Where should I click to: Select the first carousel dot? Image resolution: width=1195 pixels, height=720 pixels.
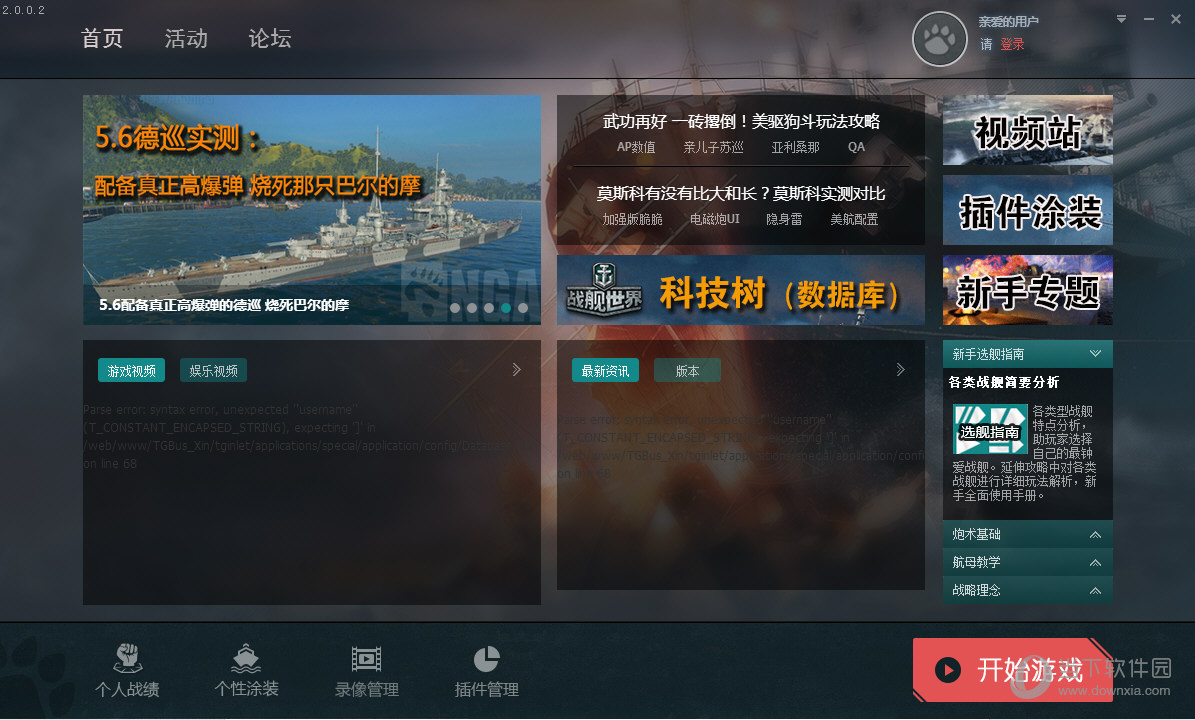tap(455, 308)
